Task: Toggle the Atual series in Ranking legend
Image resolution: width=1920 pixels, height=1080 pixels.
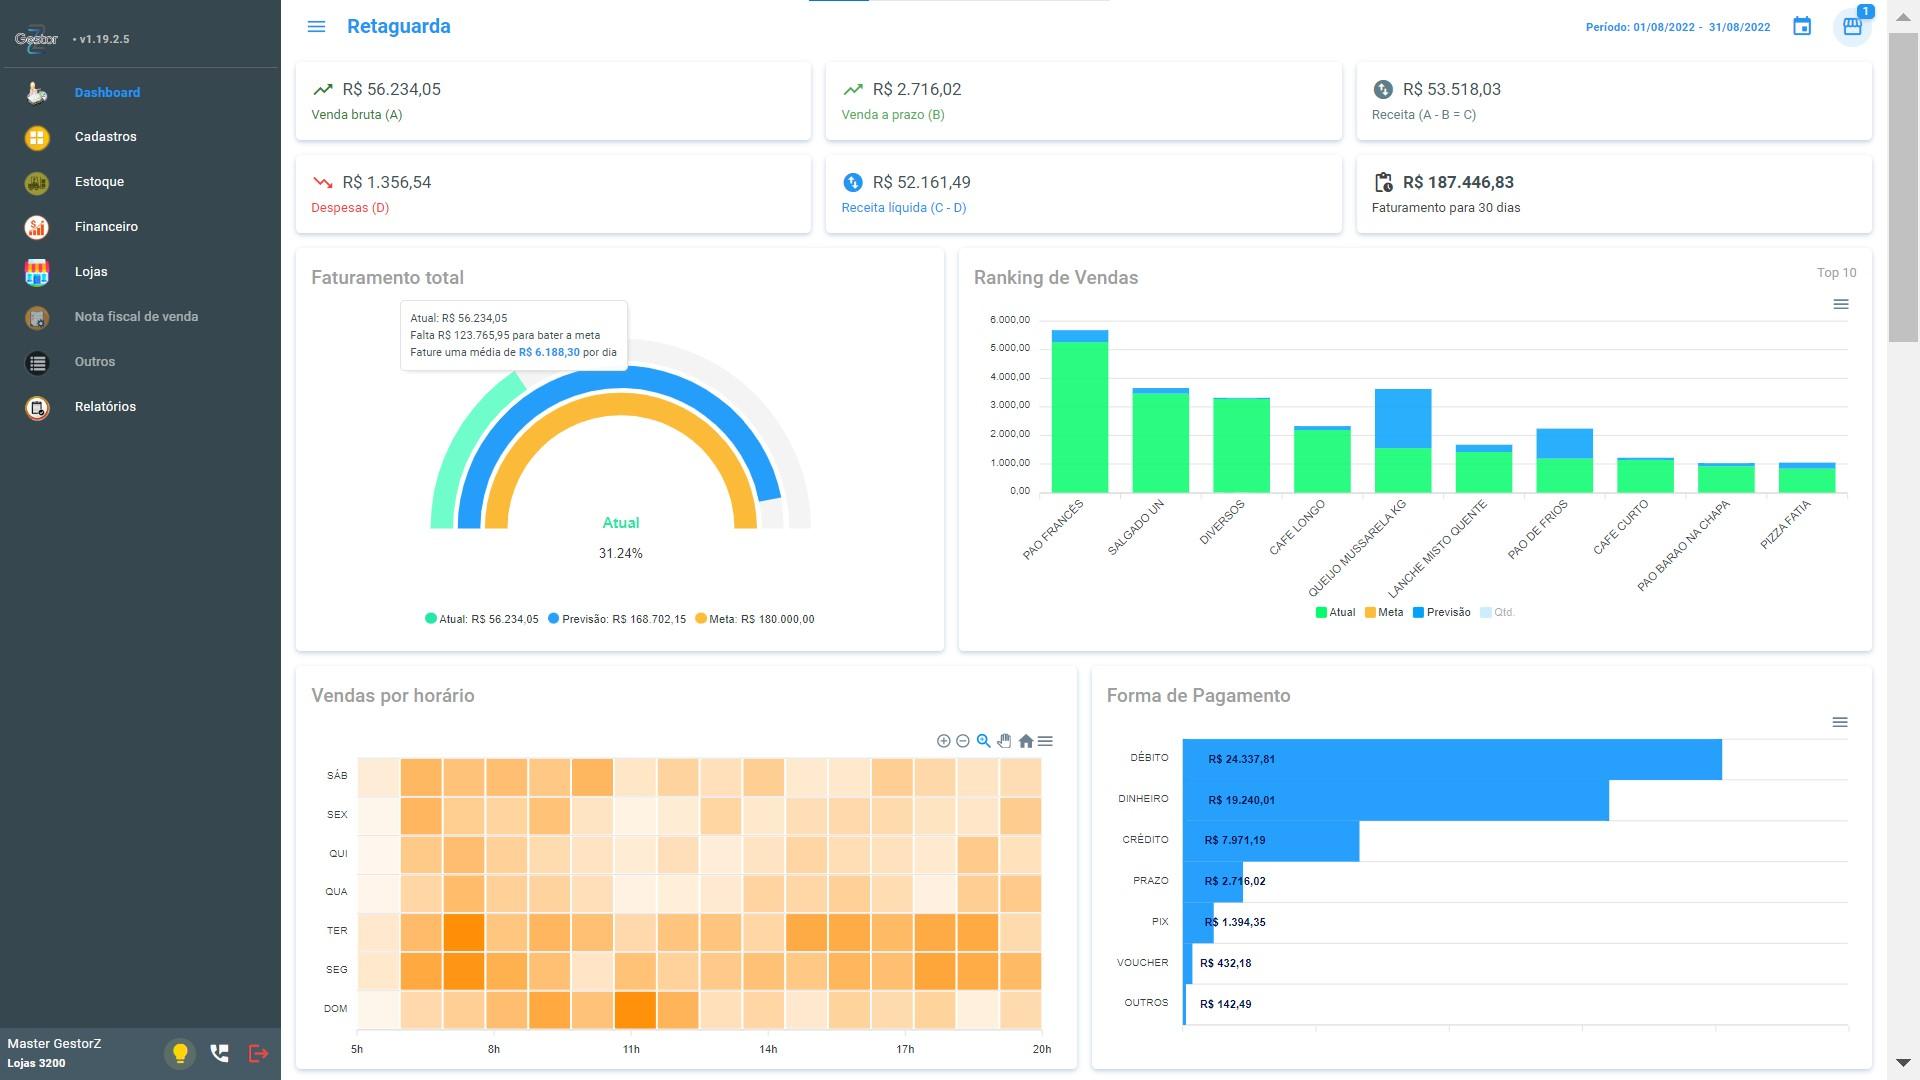Action: pyautogui.click(x=1335, y=612)
